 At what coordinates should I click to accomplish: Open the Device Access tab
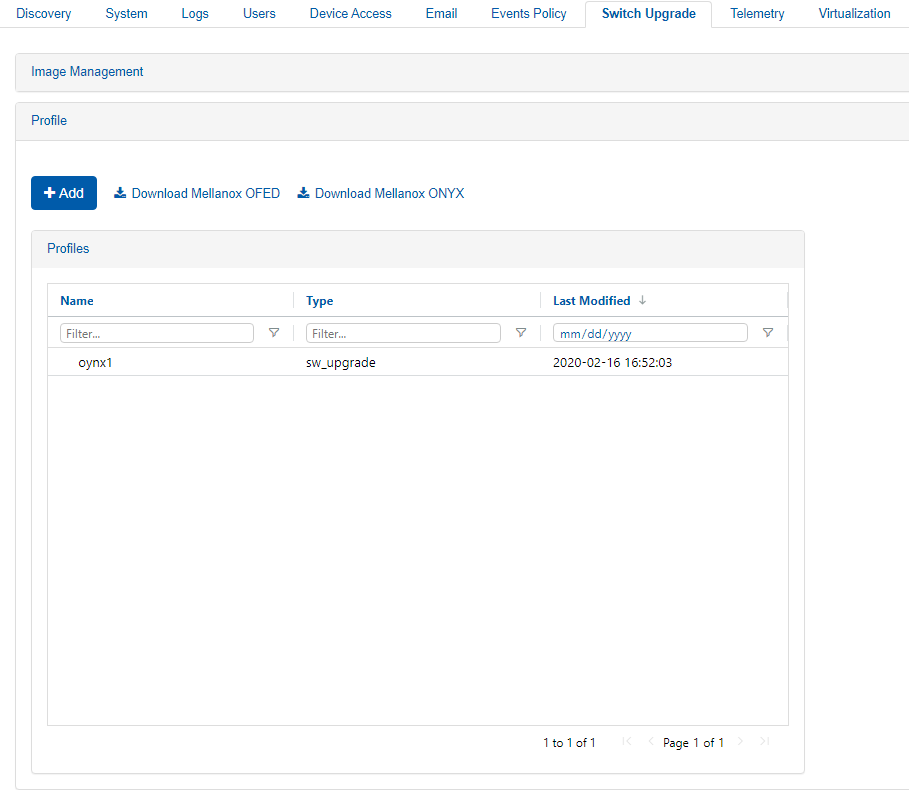coord(350,14)
